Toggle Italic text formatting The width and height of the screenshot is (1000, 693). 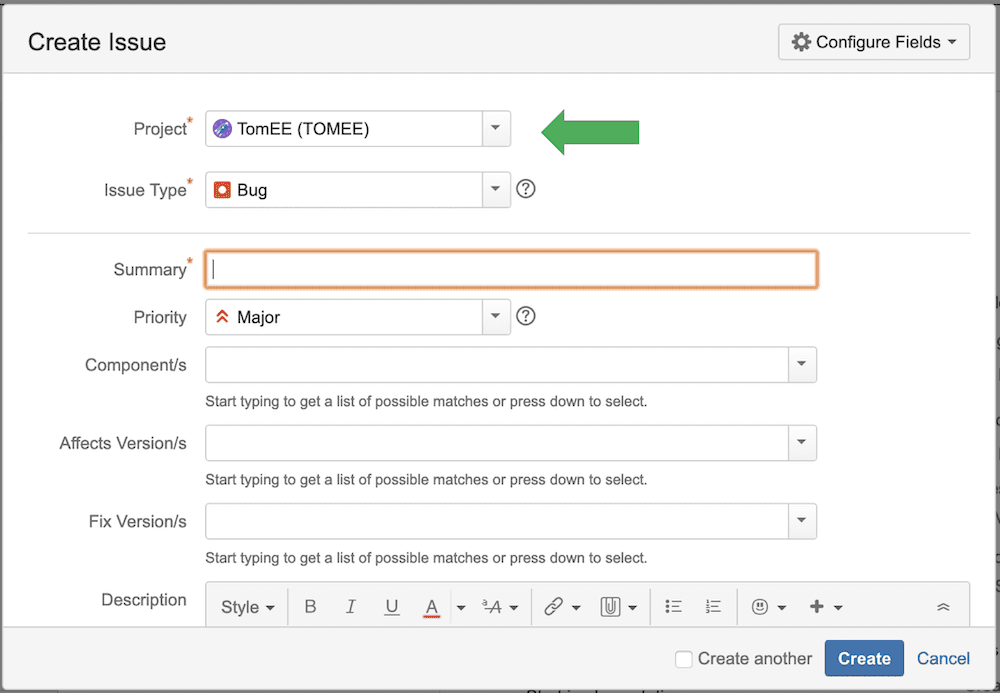(351, 607)
